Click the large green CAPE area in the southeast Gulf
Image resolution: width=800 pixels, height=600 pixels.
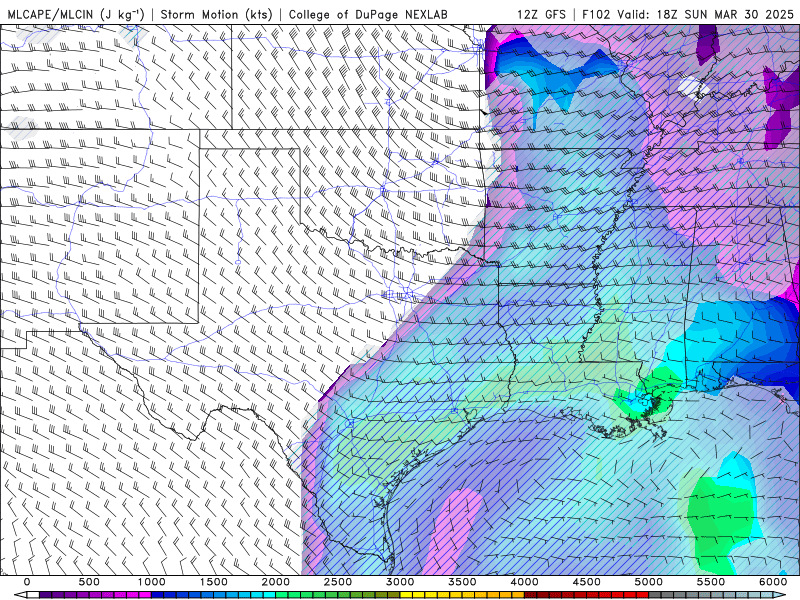click(719, 520)
